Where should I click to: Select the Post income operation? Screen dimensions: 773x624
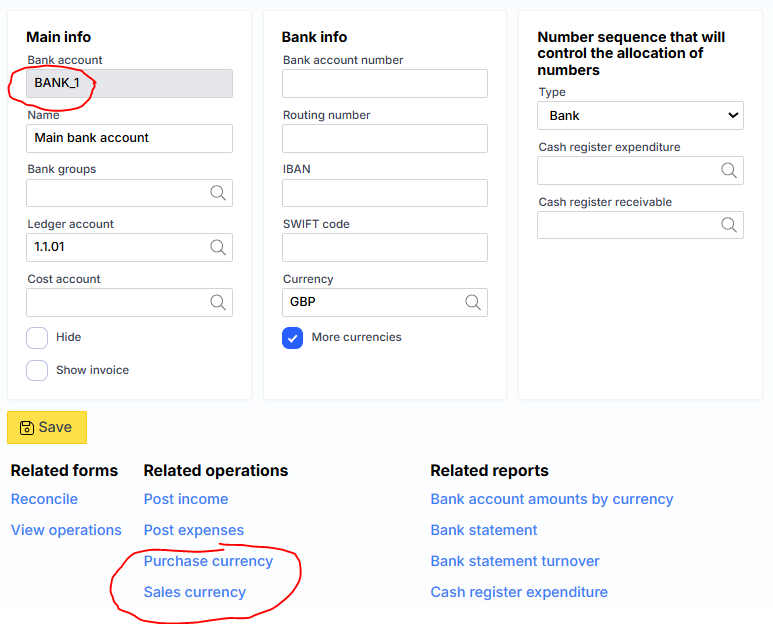click(x=186, y=499)
